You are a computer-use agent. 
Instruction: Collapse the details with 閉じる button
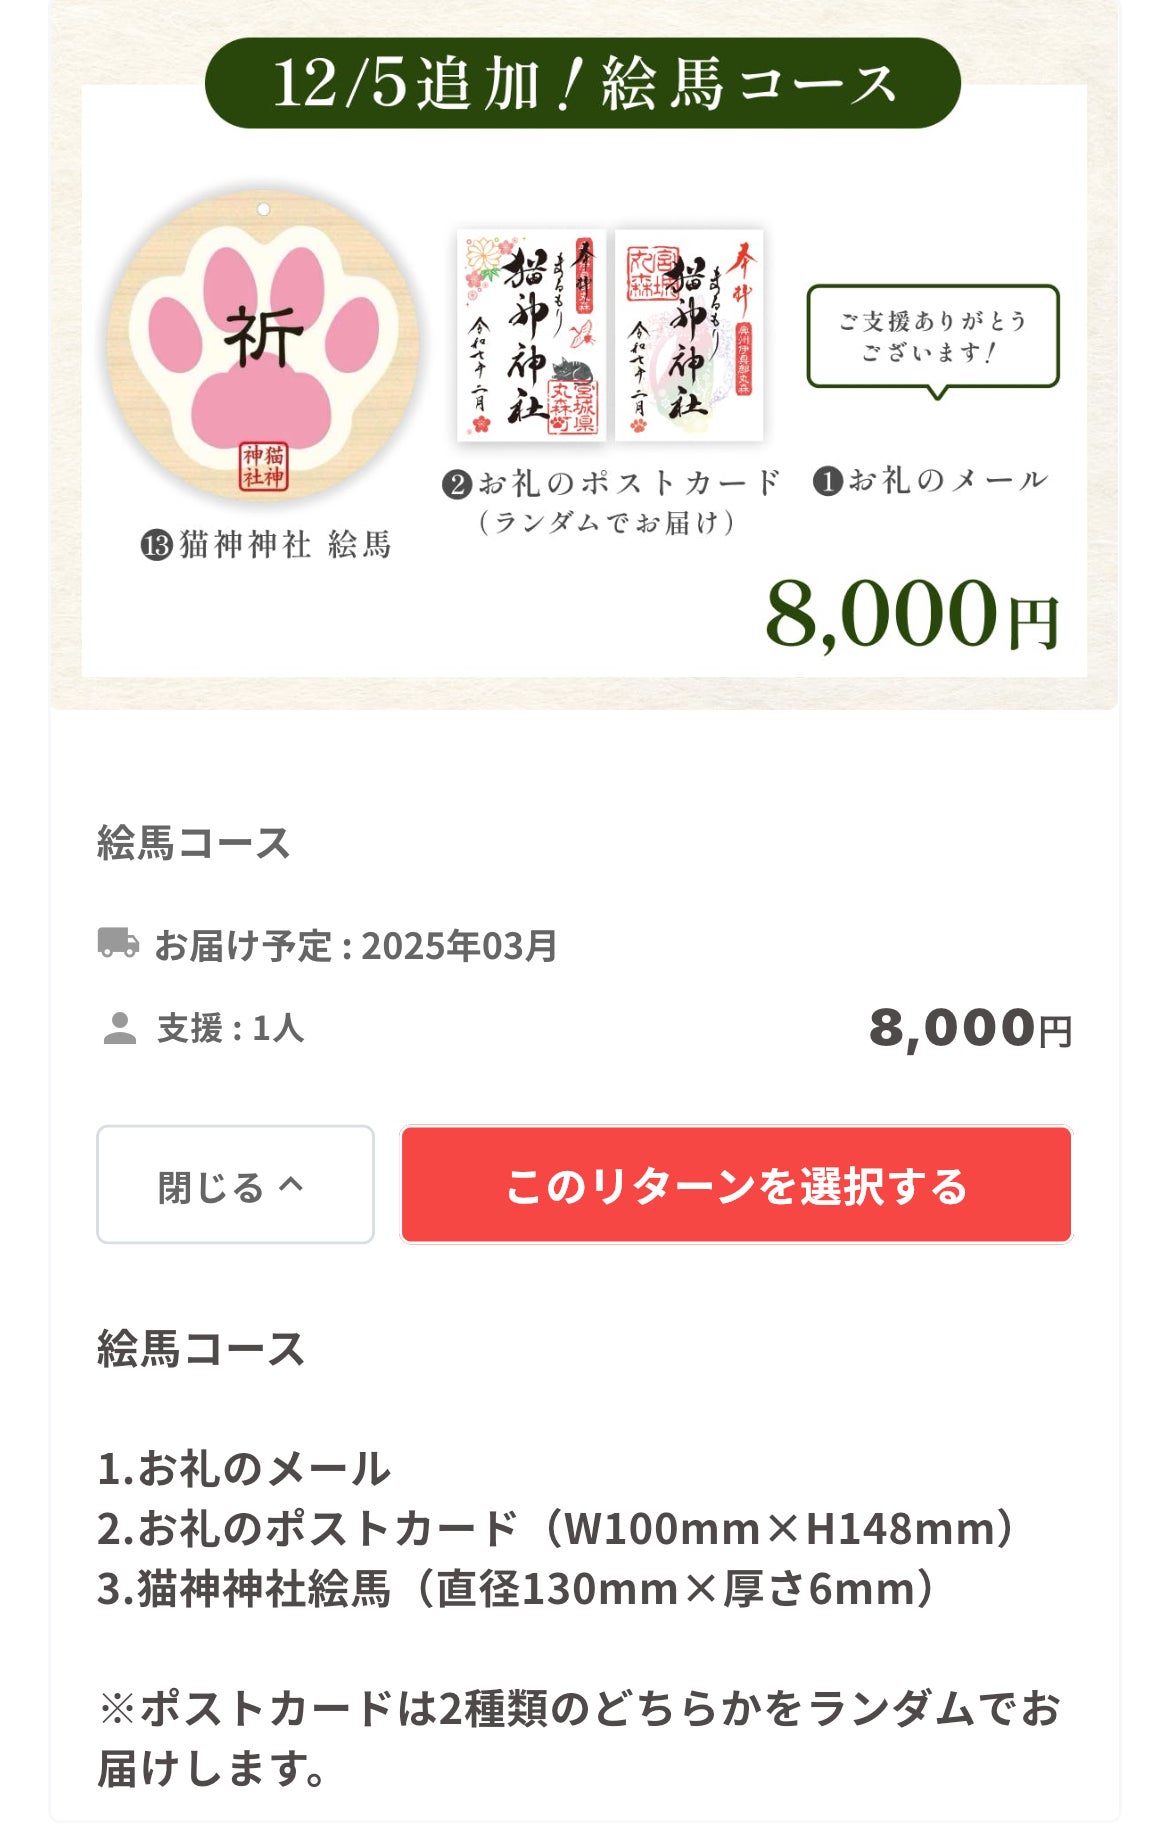click(x=235, y=1185)
